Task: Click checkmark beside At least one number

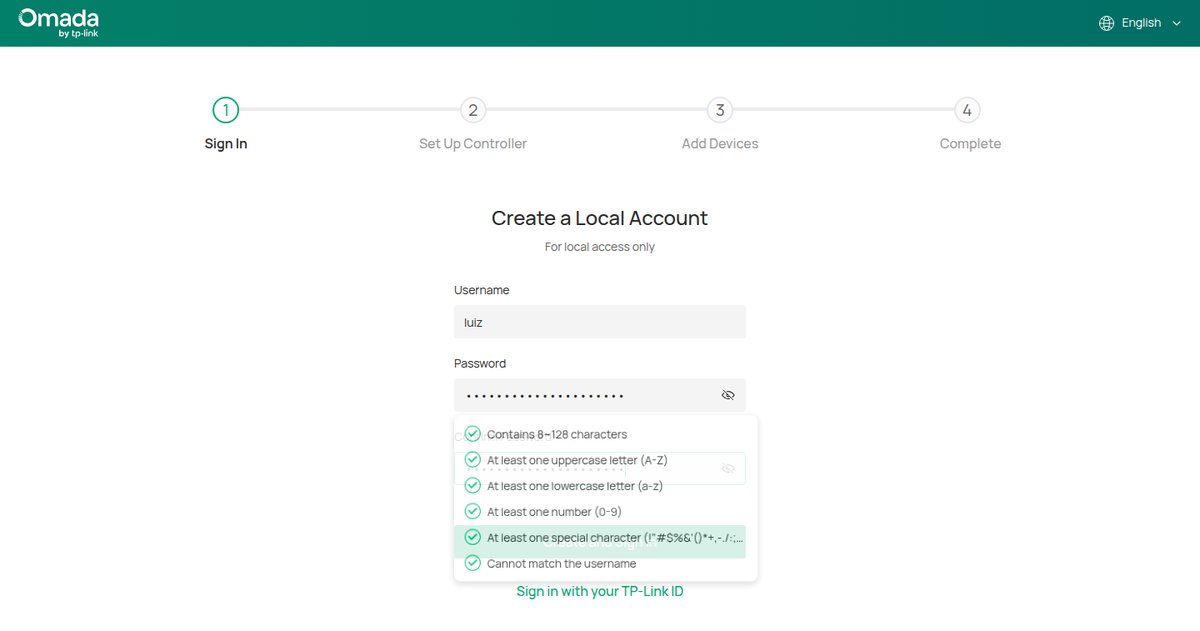Action: [x=473, y=512]
